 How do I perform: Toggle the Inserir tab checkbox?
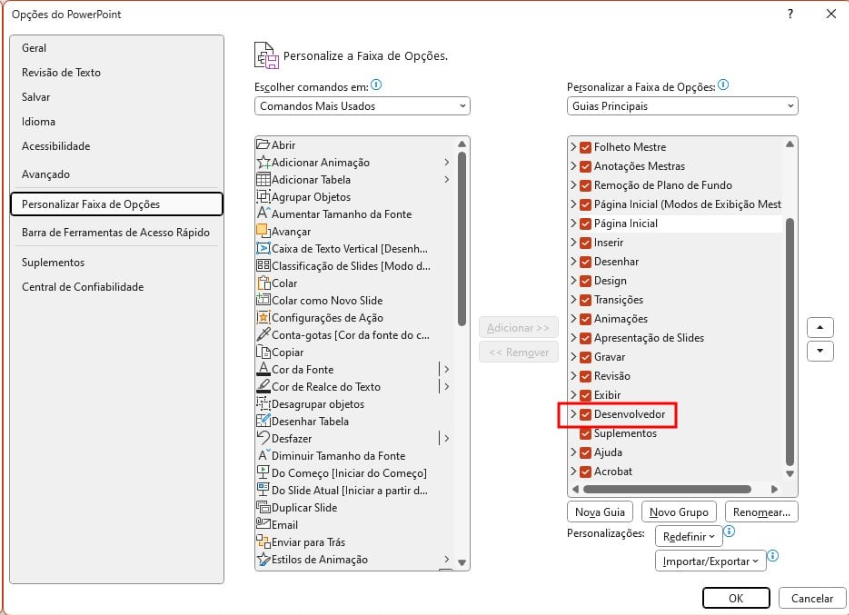pos(585,243)
